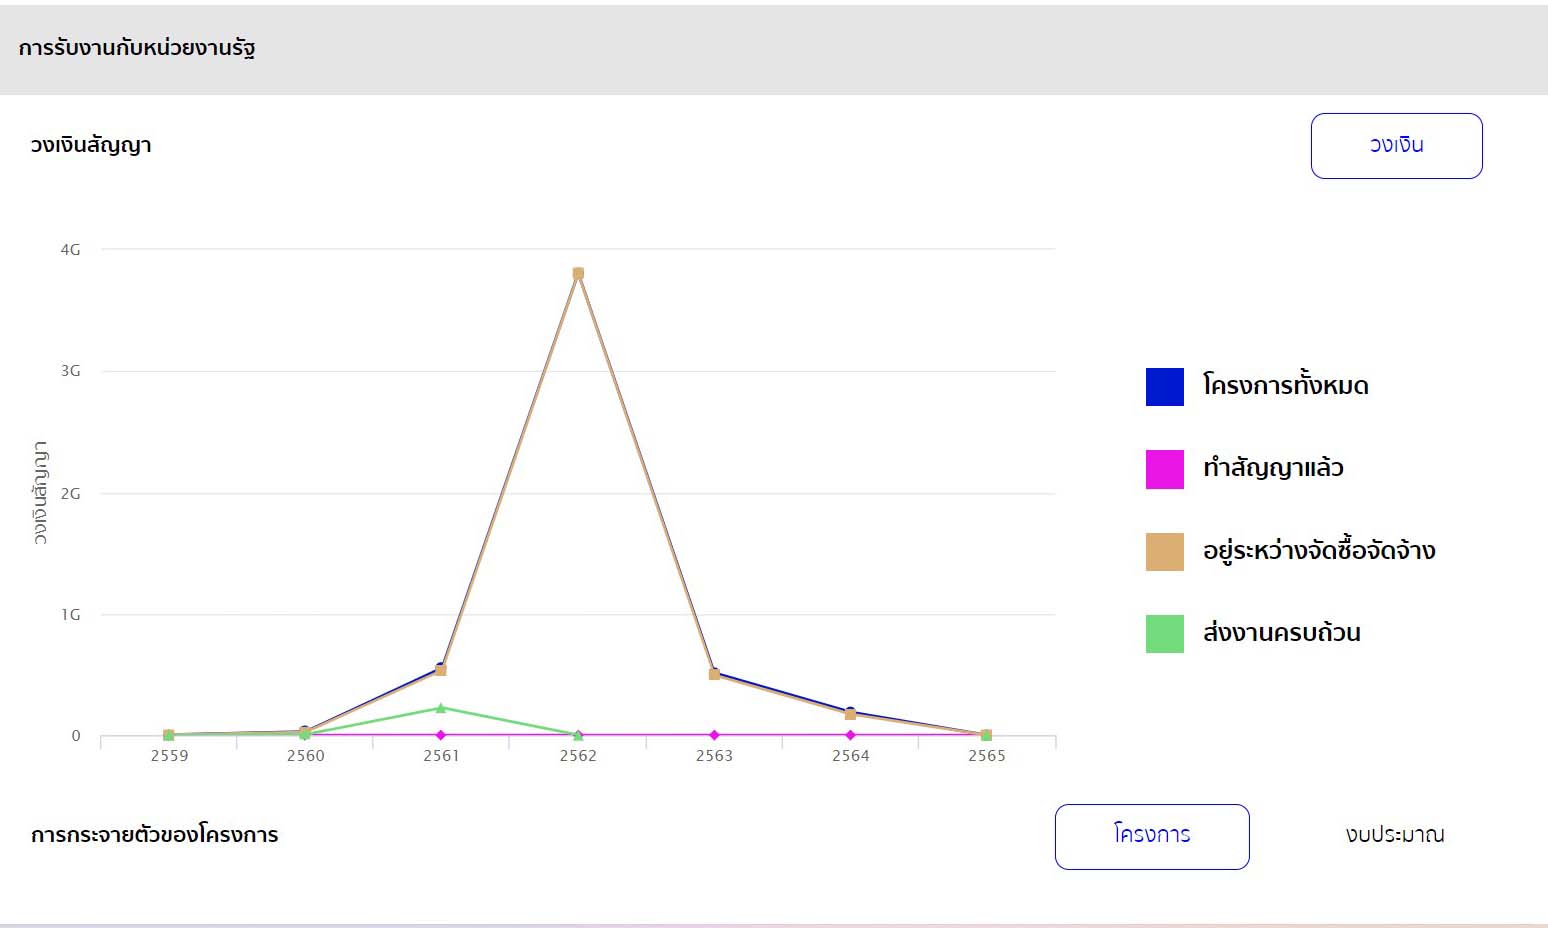Viewport: 1548px width, 928px height.
Task: Select the magenta diamond marker at 2564
Action: (x=850, y=735)
